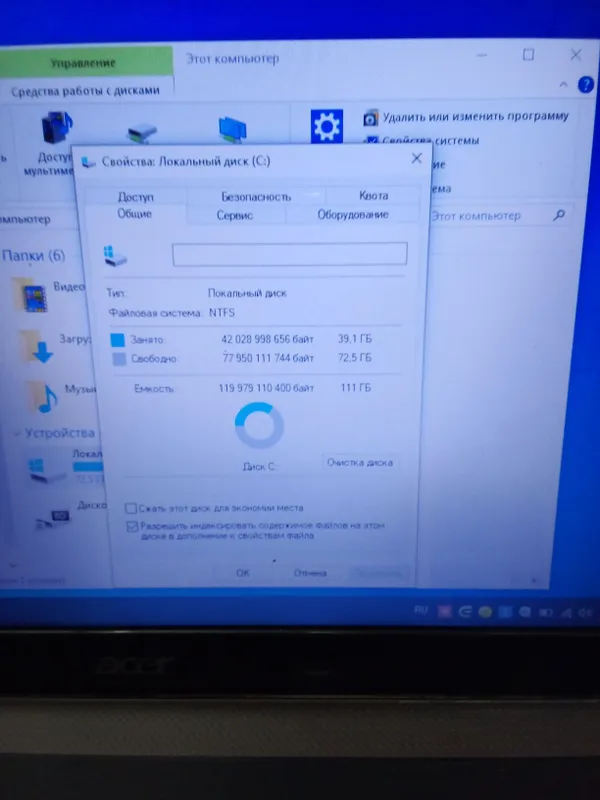Click the help question mark in Explorer
Image resolution: width=600 pixels, height=800 pixels.
[585, 85]
